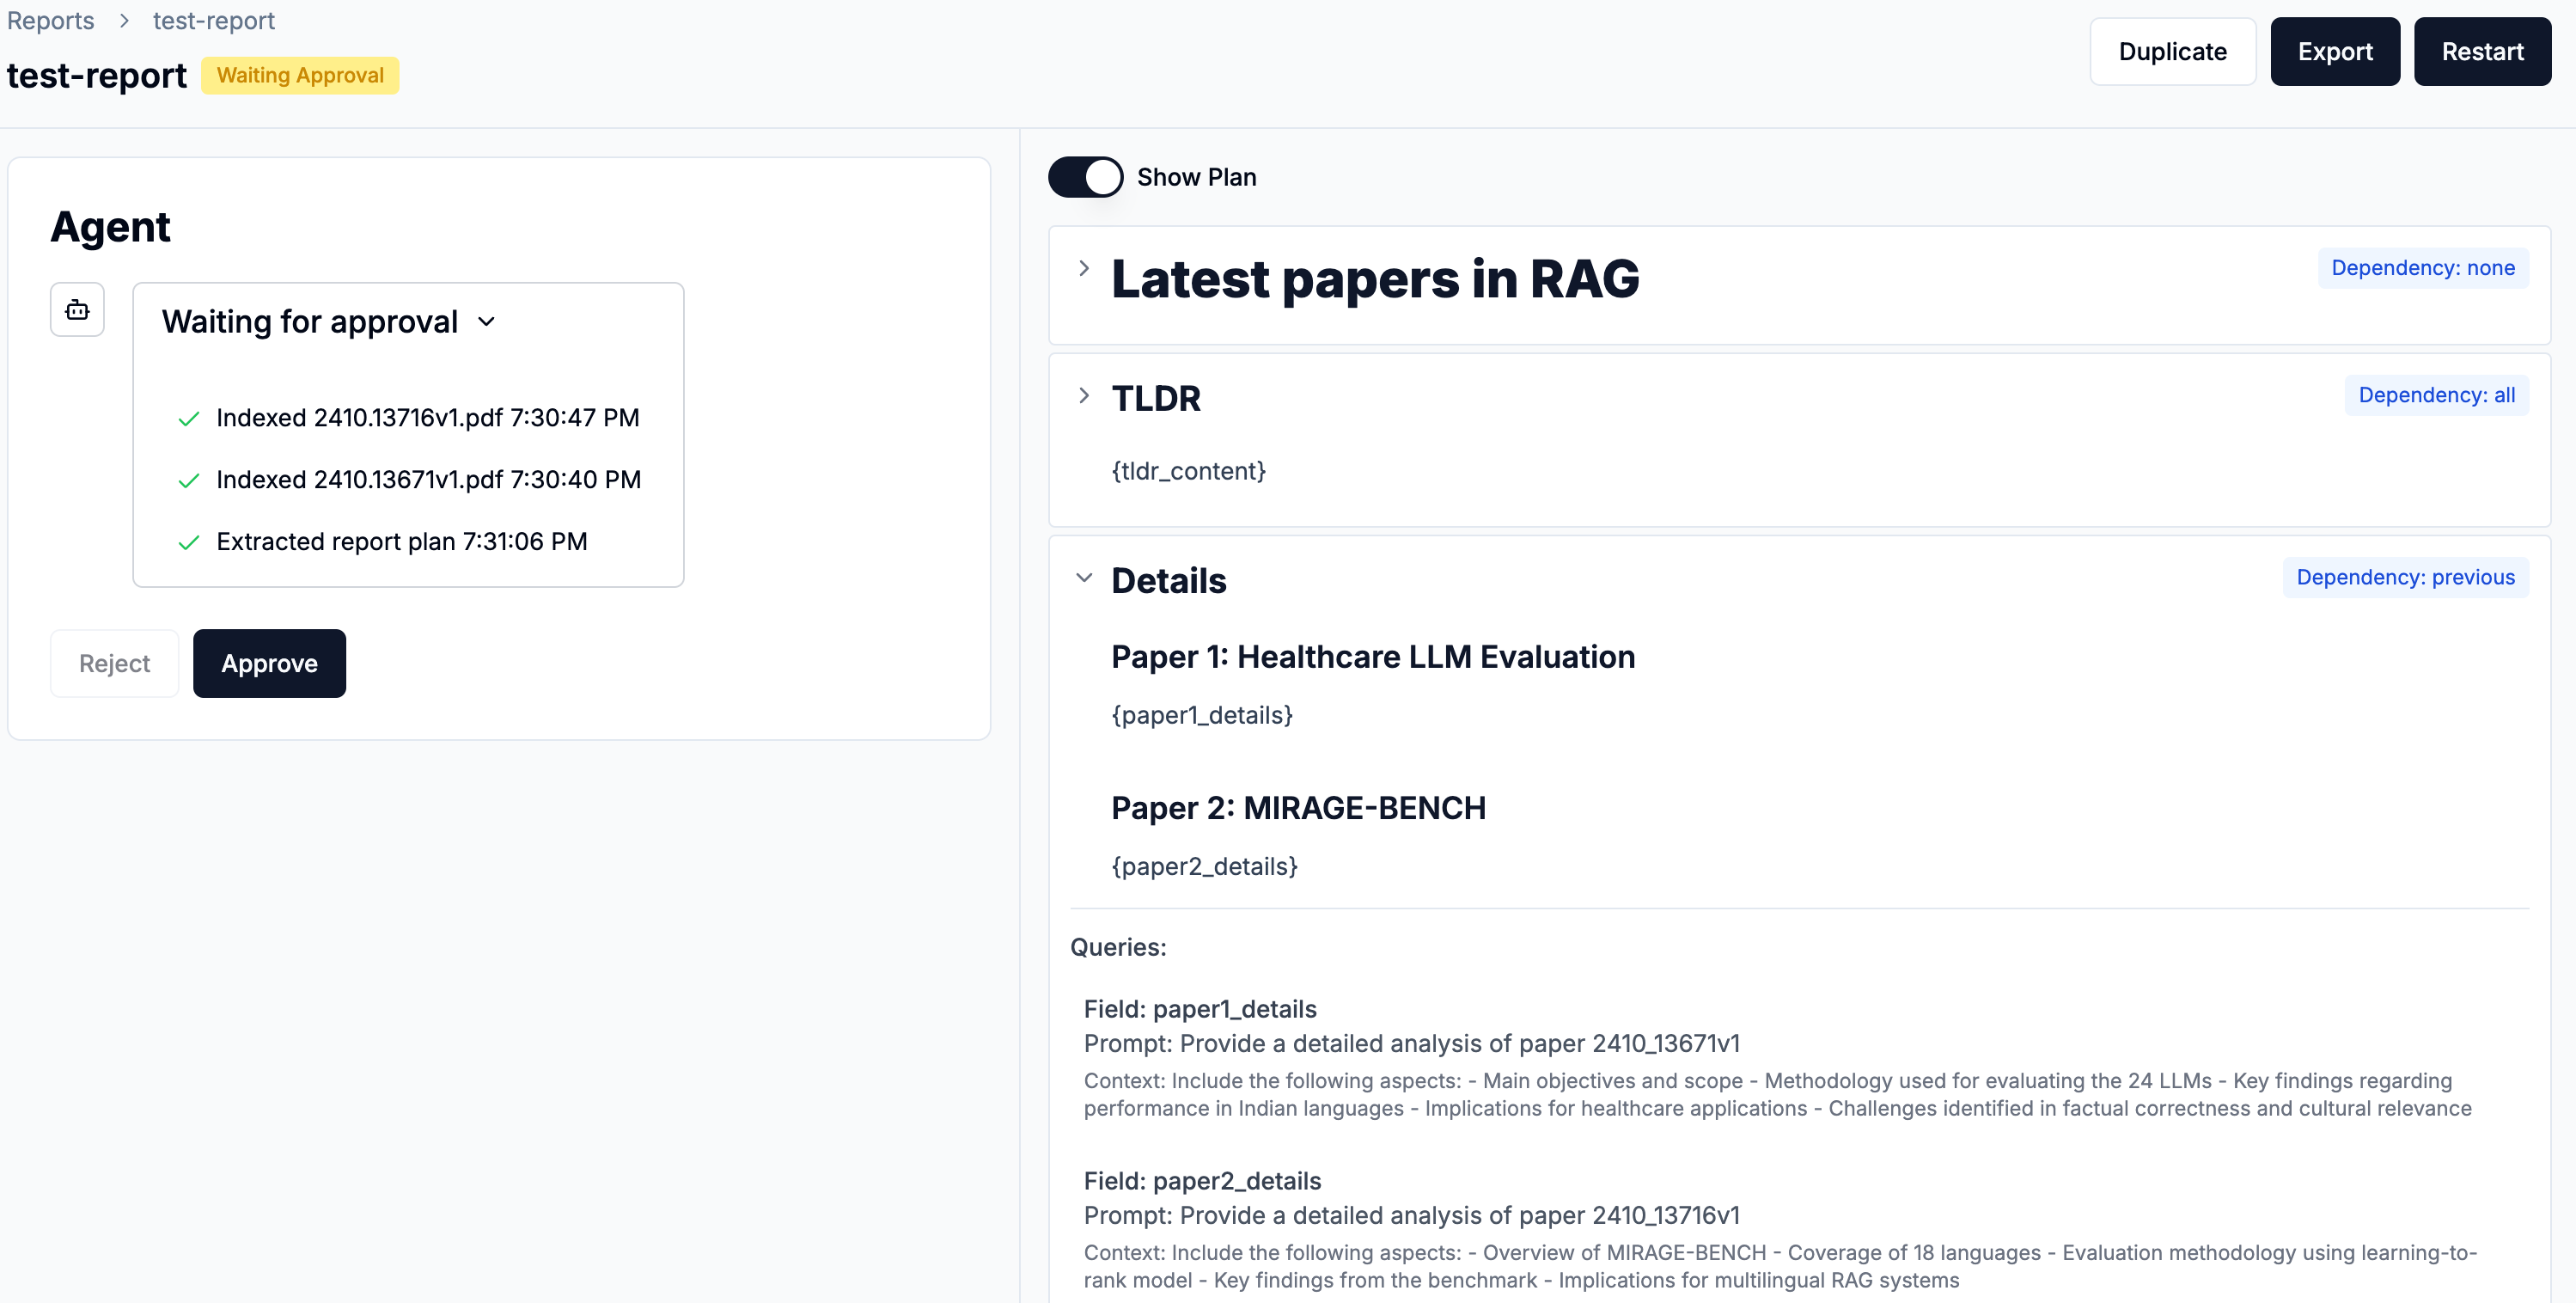Open test-report breadcrumb item
Viewport: 2576px width, 1303px height.
(213, 21)
